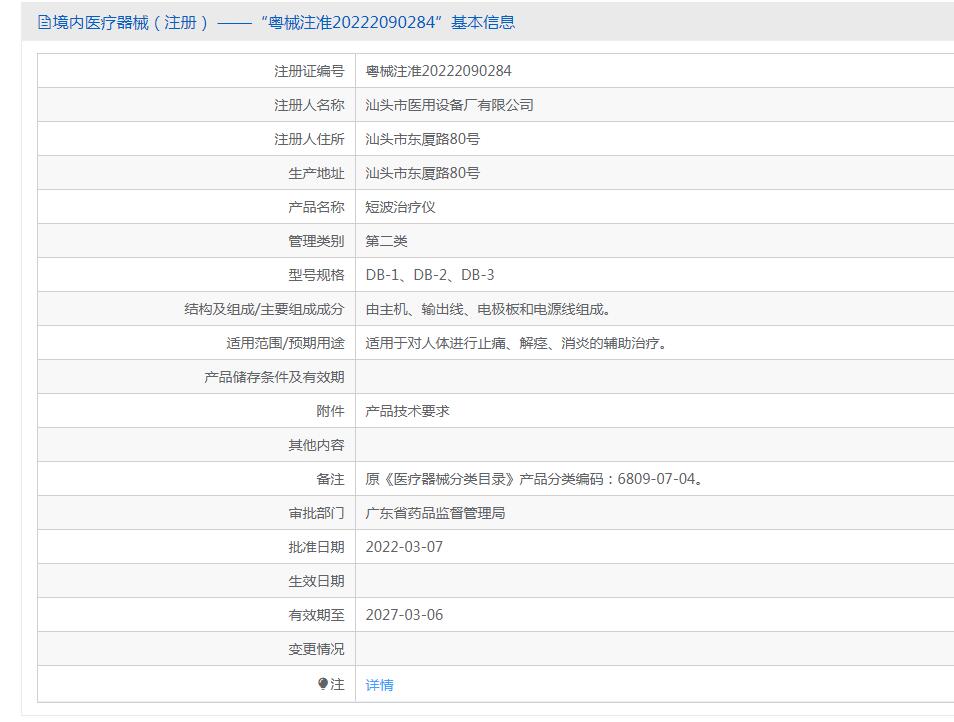Click the 附件 label
This screenshot has width=954, height=722.
330,411
